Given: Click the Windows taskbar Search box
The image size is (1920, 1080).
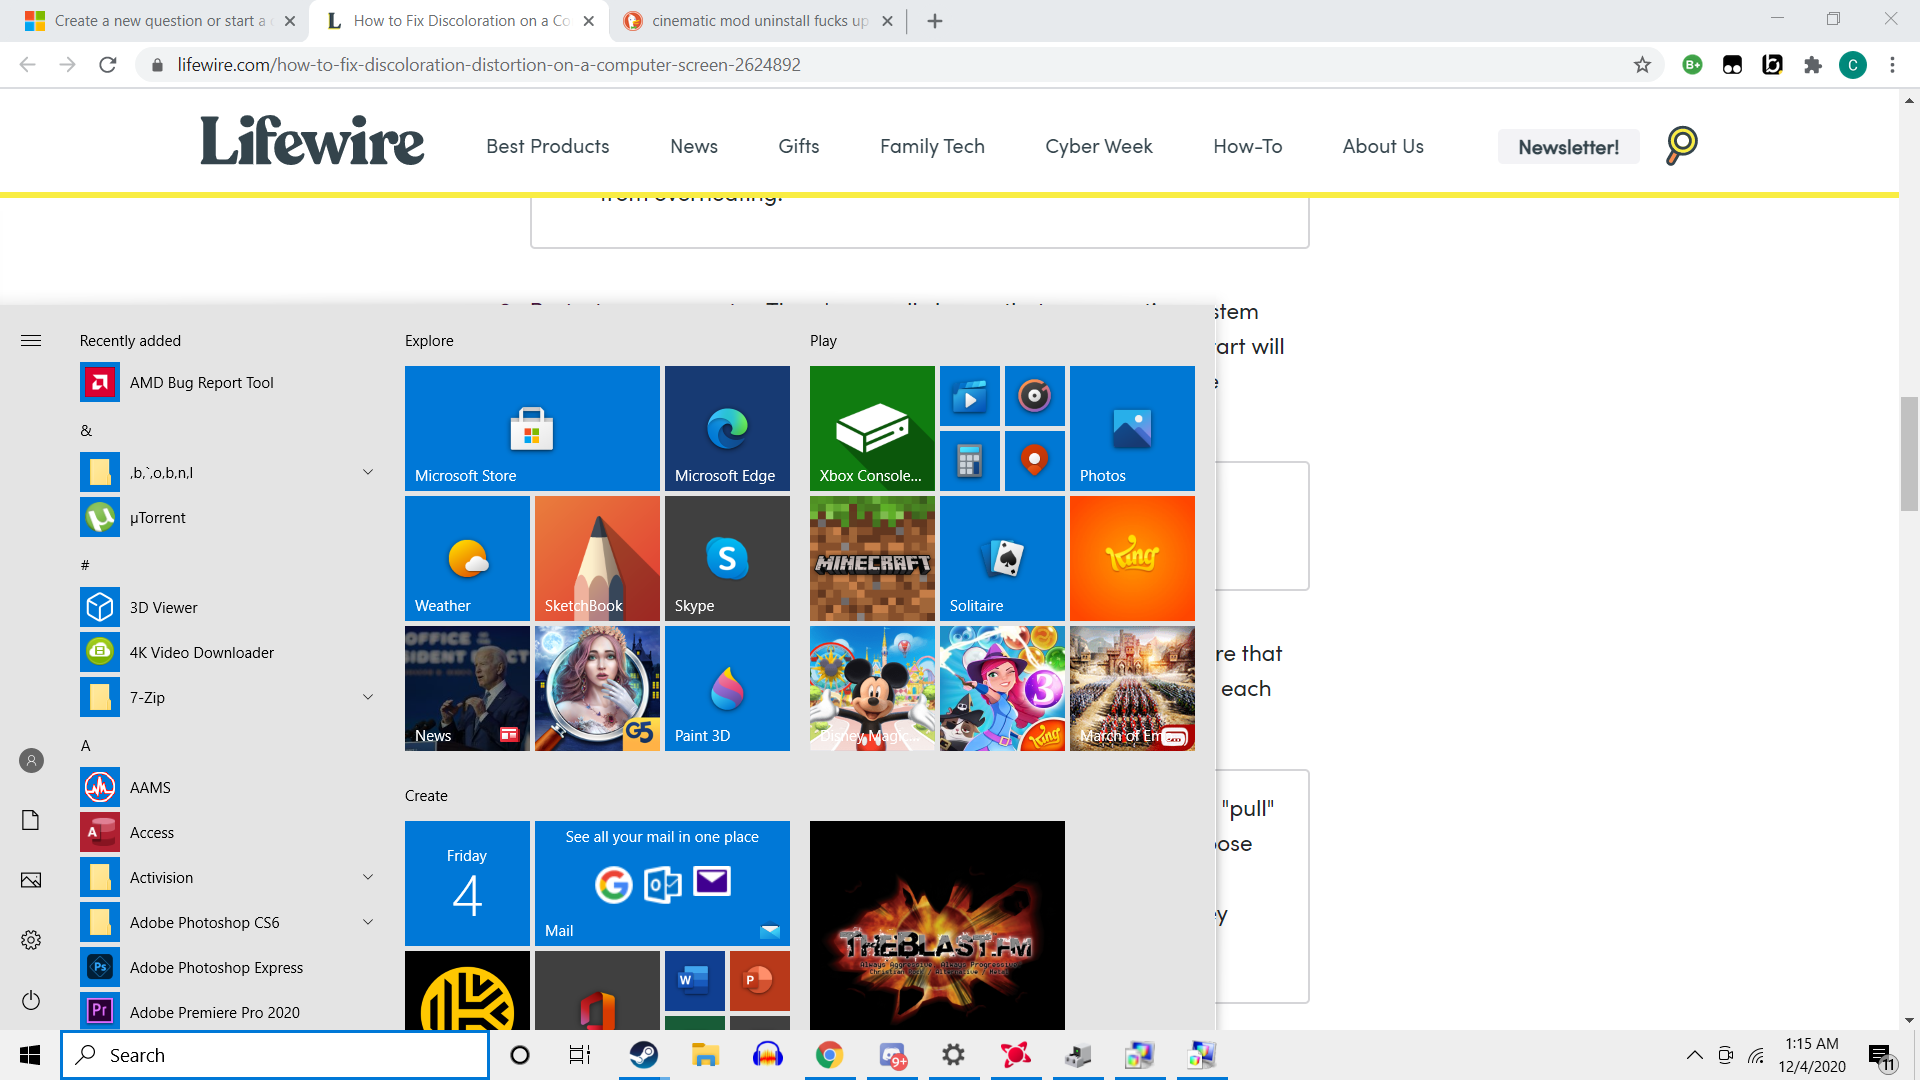Looking at the screenshot, I should point(275,1055).
